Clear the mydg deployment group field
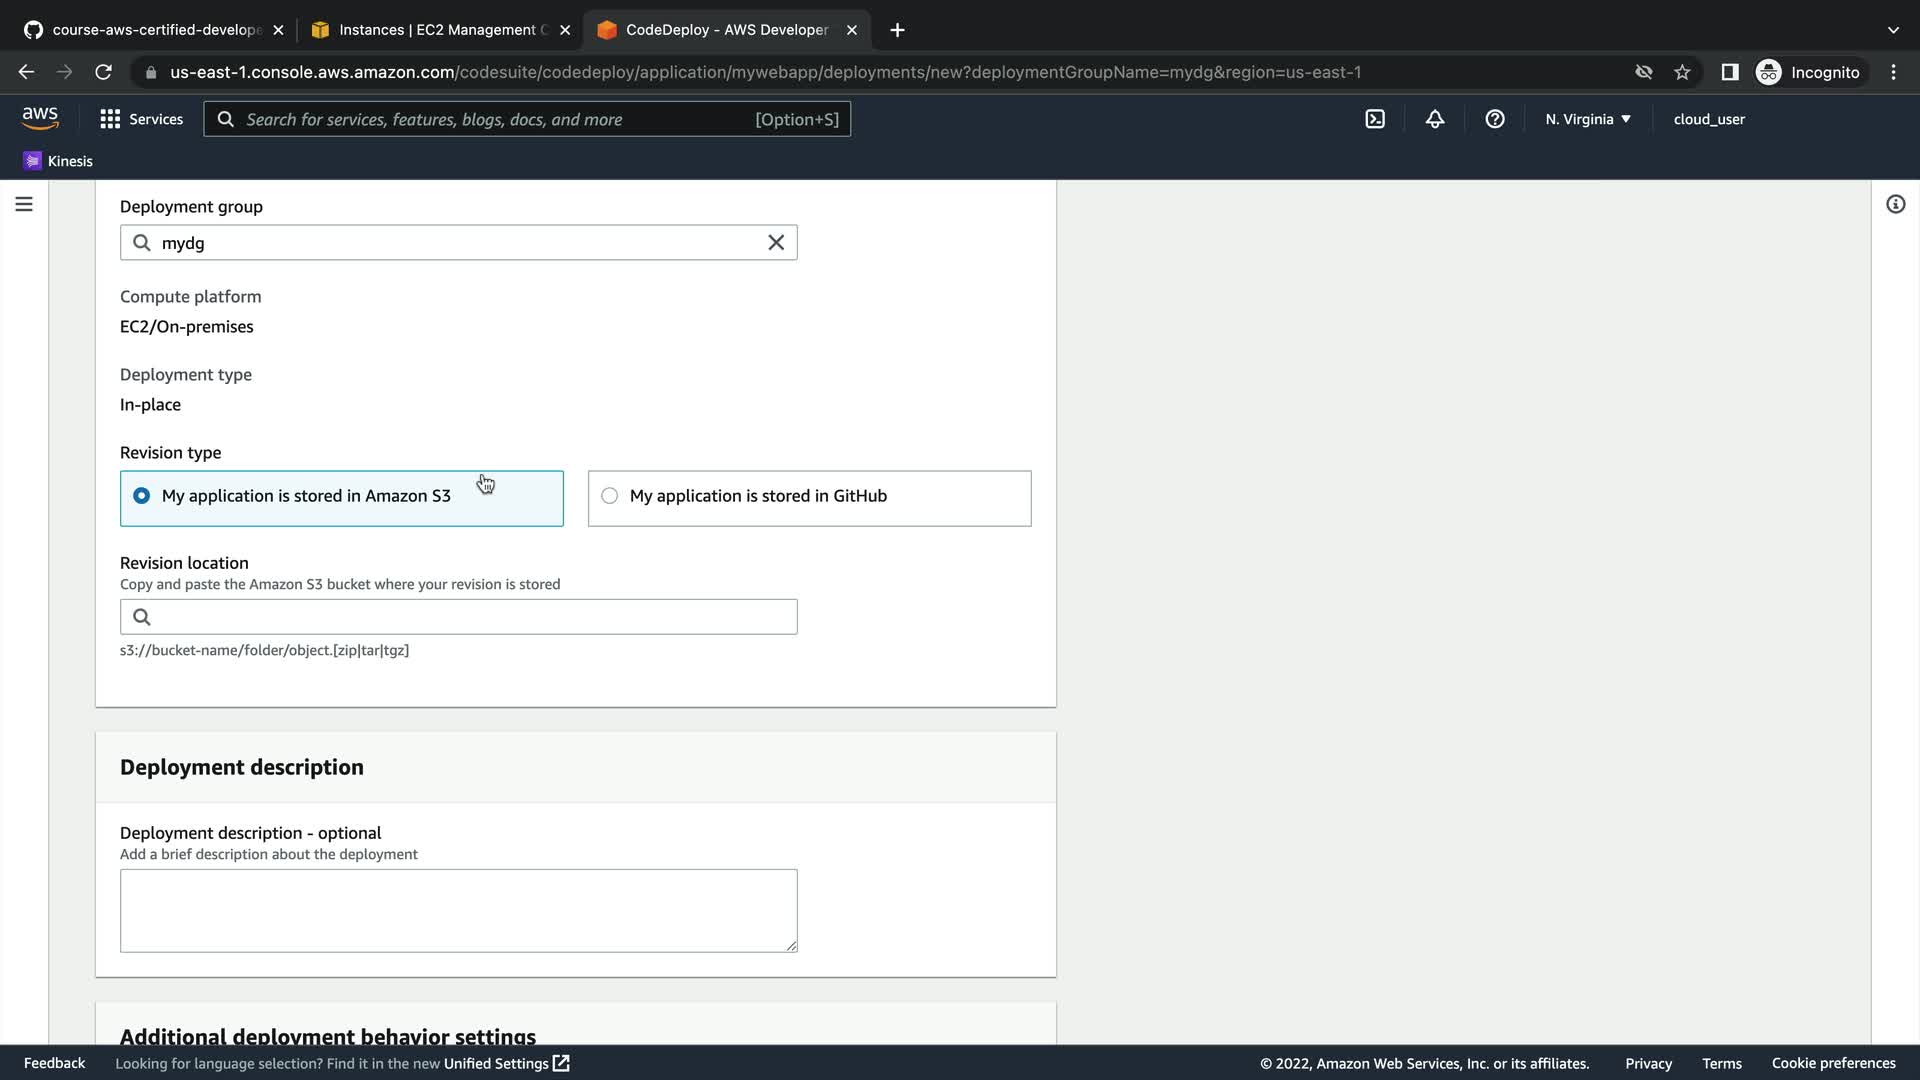Image resolution: width=1920 pixels, height=1080 pixels. (x=776, y=243)
